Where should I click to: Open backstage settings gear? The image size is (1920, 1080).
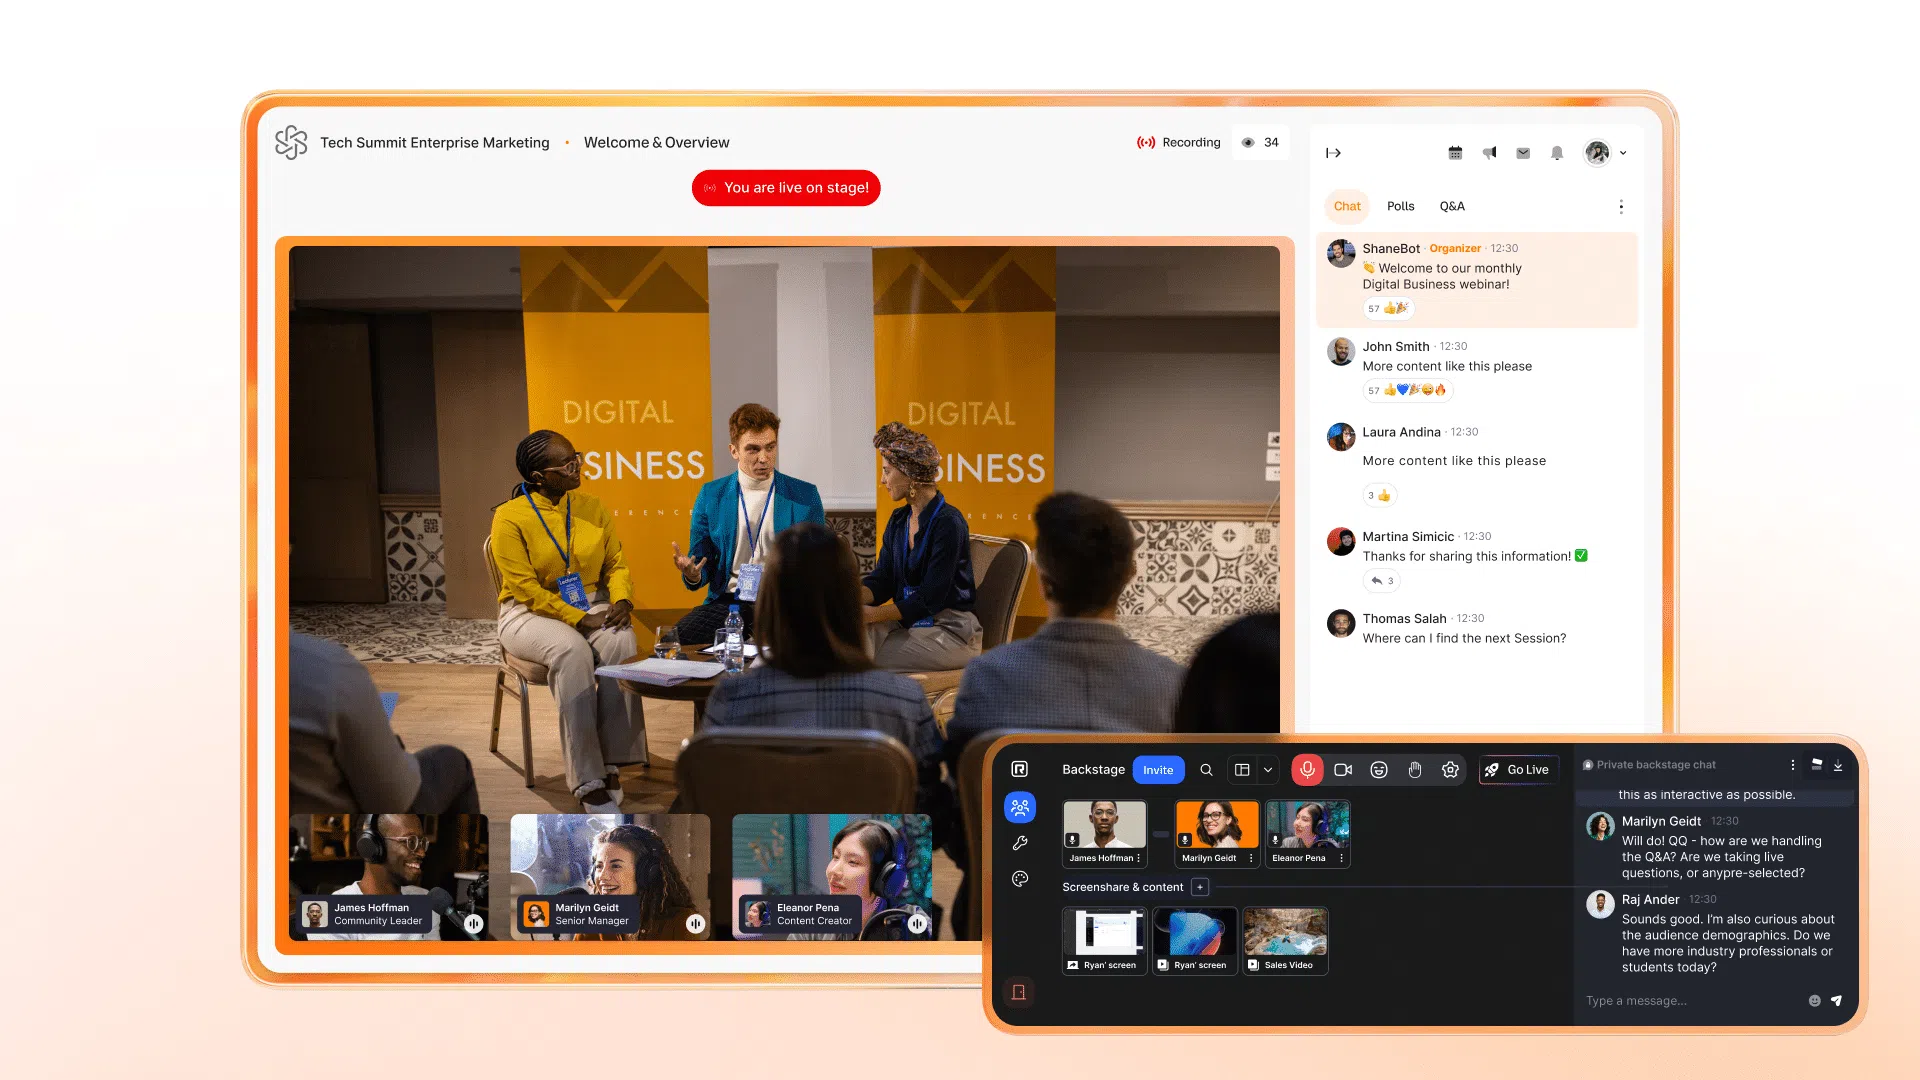pos(1450,769)
